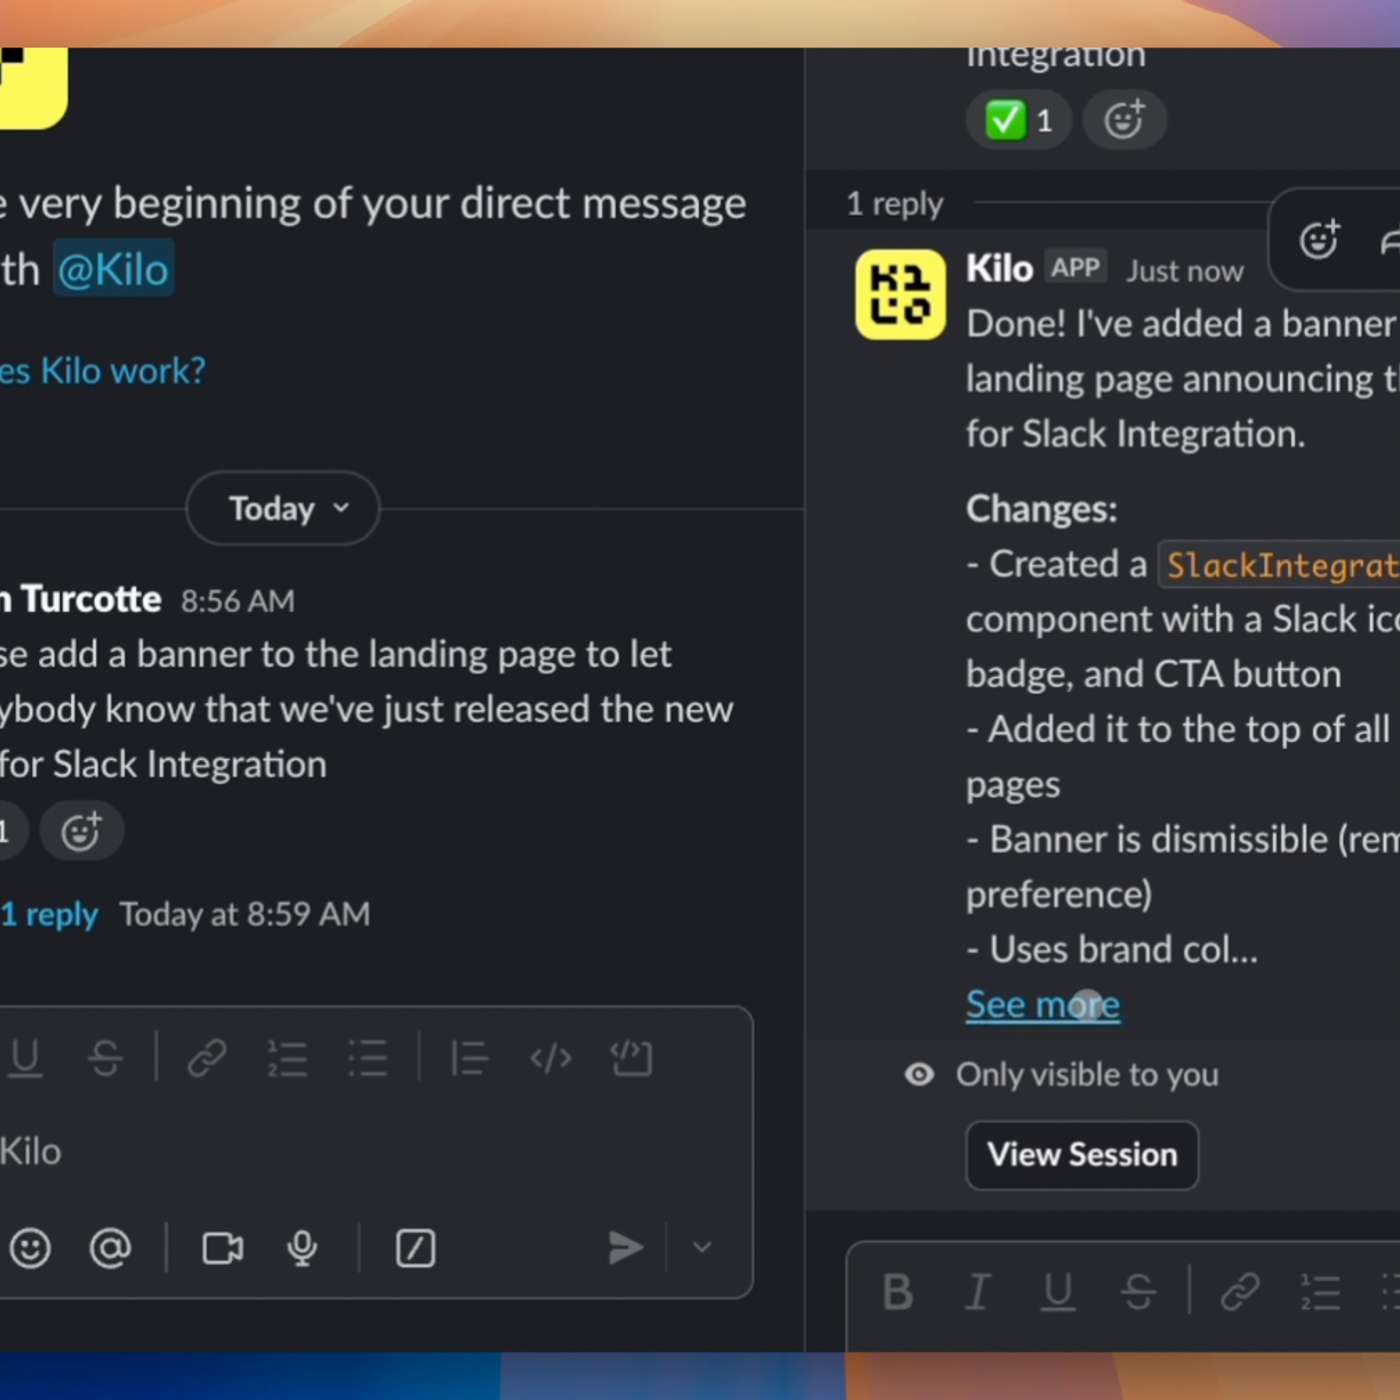Open the send options chevron next to send

(700, 1248)
